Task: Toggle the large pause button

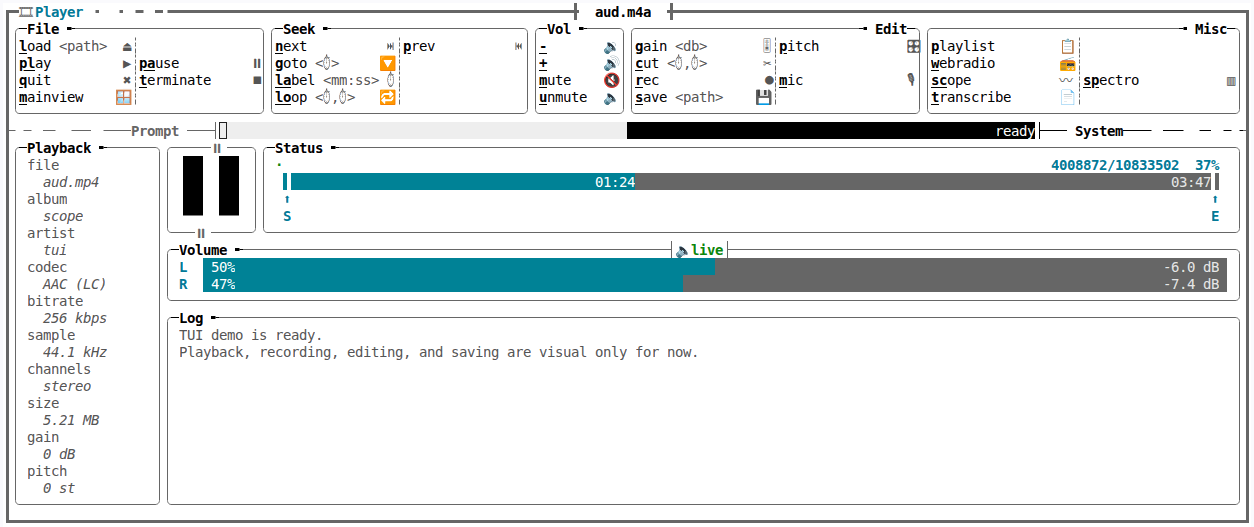Action: click(211, 185)
